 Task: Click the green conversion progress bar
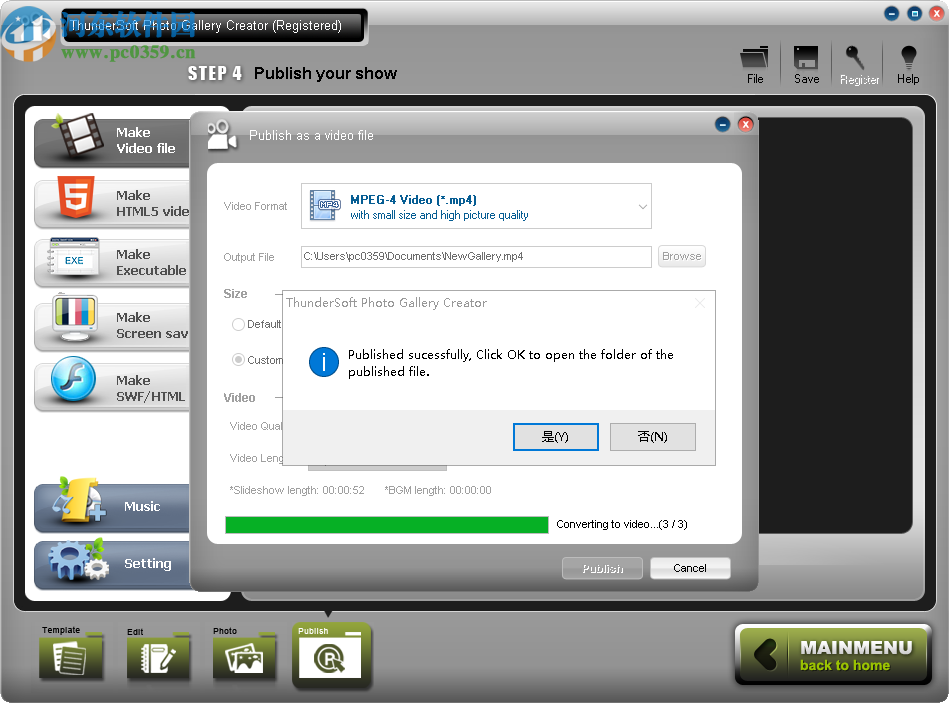coord(387,525)
